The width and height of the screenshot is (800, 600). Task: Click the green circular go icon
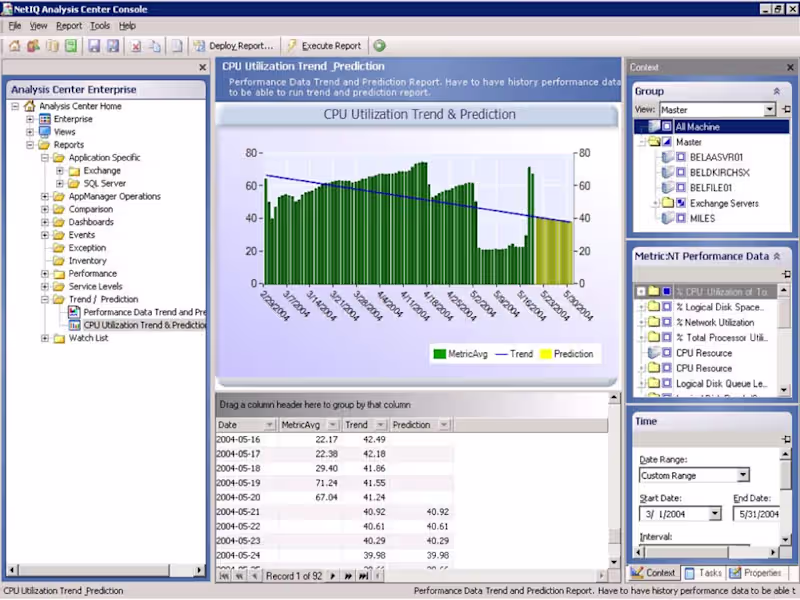coord(379,46)
